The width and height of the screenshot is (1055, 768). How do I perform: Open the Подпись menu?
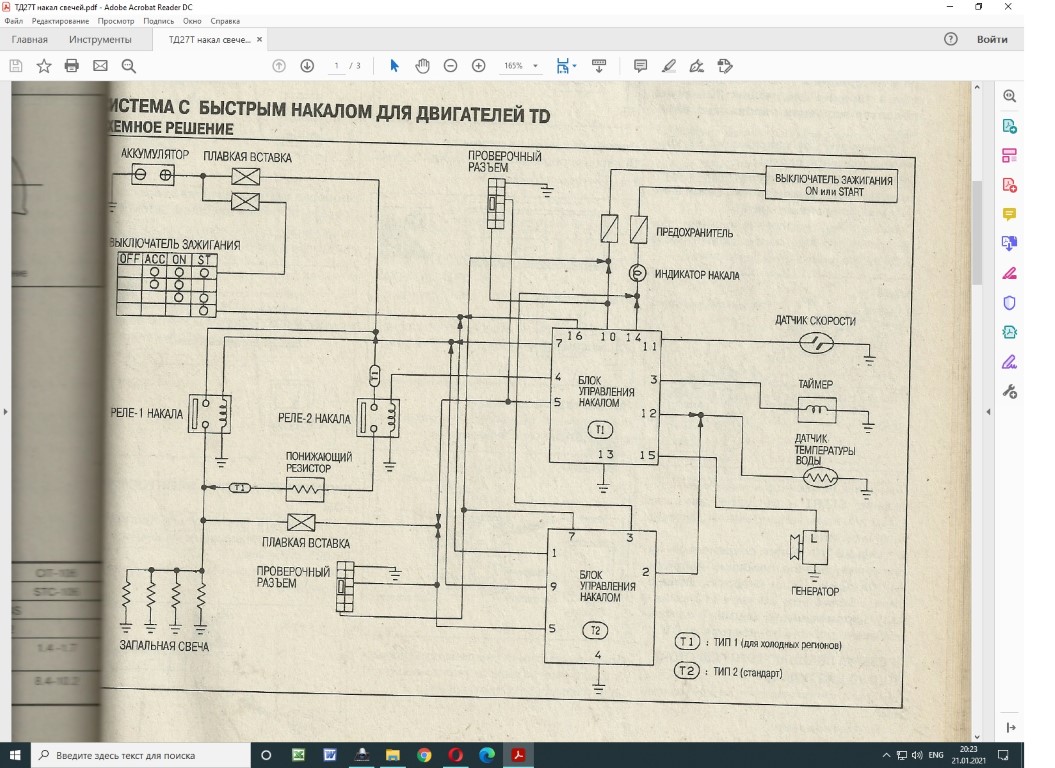(158, 21)
